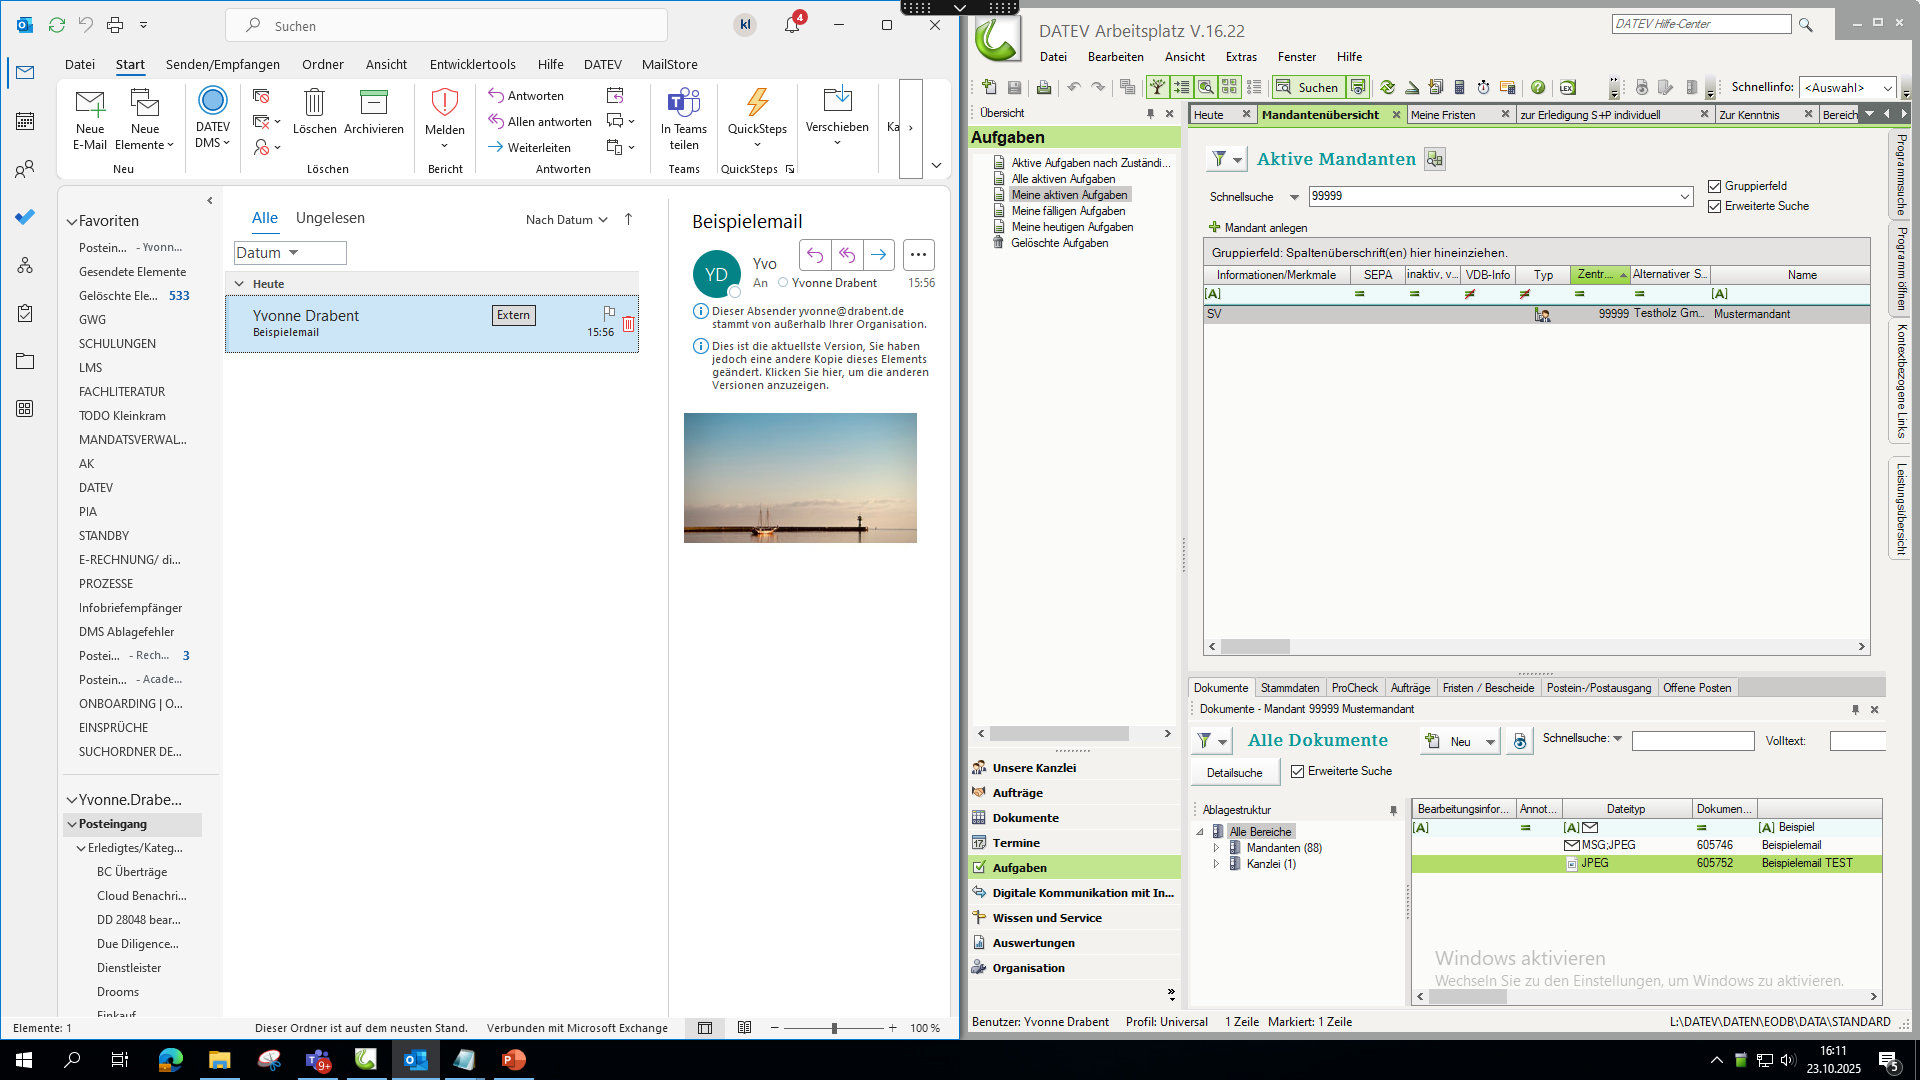This screenshot has height=1080, width=1920.
Task: Adjust the Outlook zoom slider
Action: pos(834,1028)
